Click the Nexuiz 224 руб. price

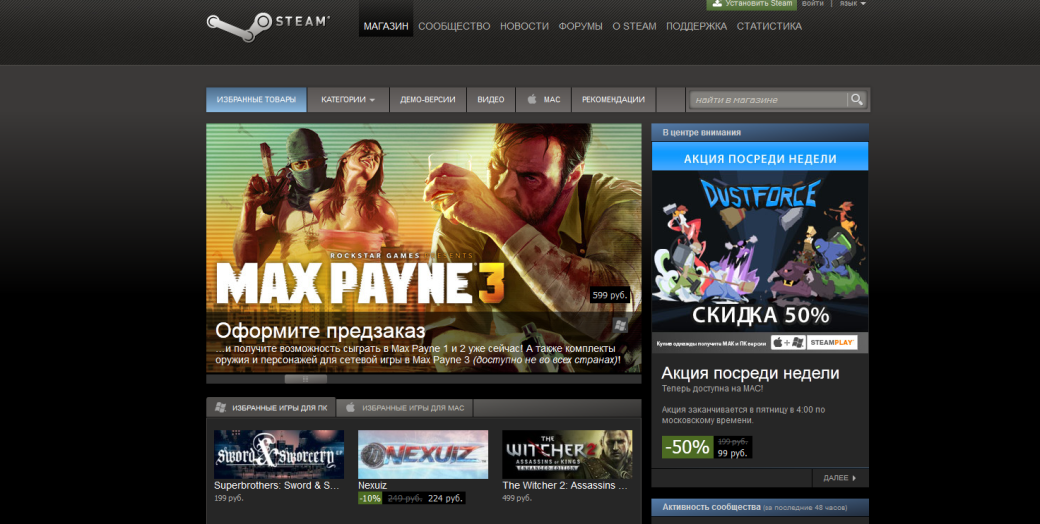(x=446, y=498)
